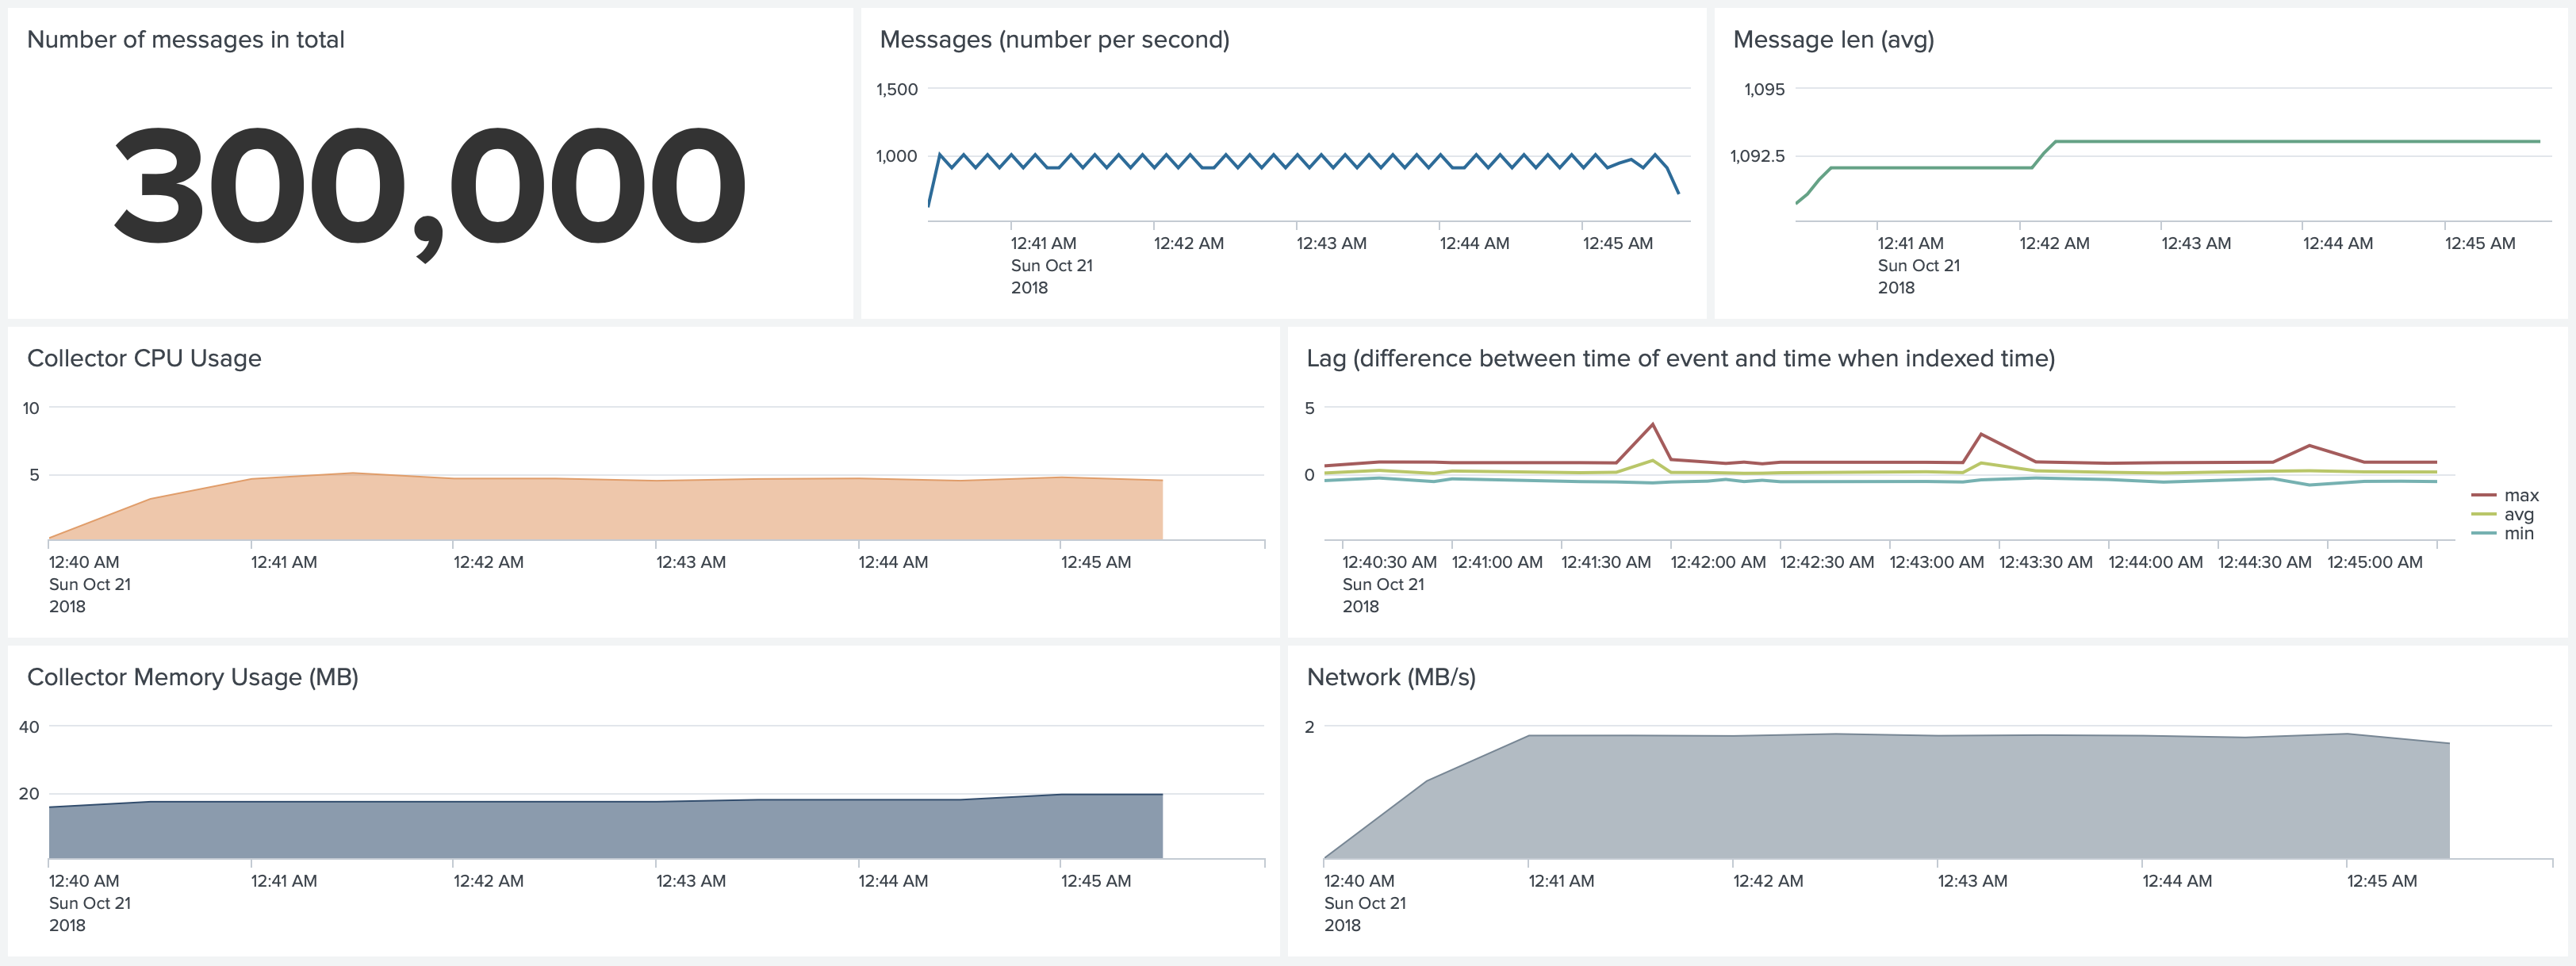Image resolution: width=2576 pixels, height=966 pixels.
Task: Click the 12:44 AM tick on the network chart
Action: pos(2176,881)
